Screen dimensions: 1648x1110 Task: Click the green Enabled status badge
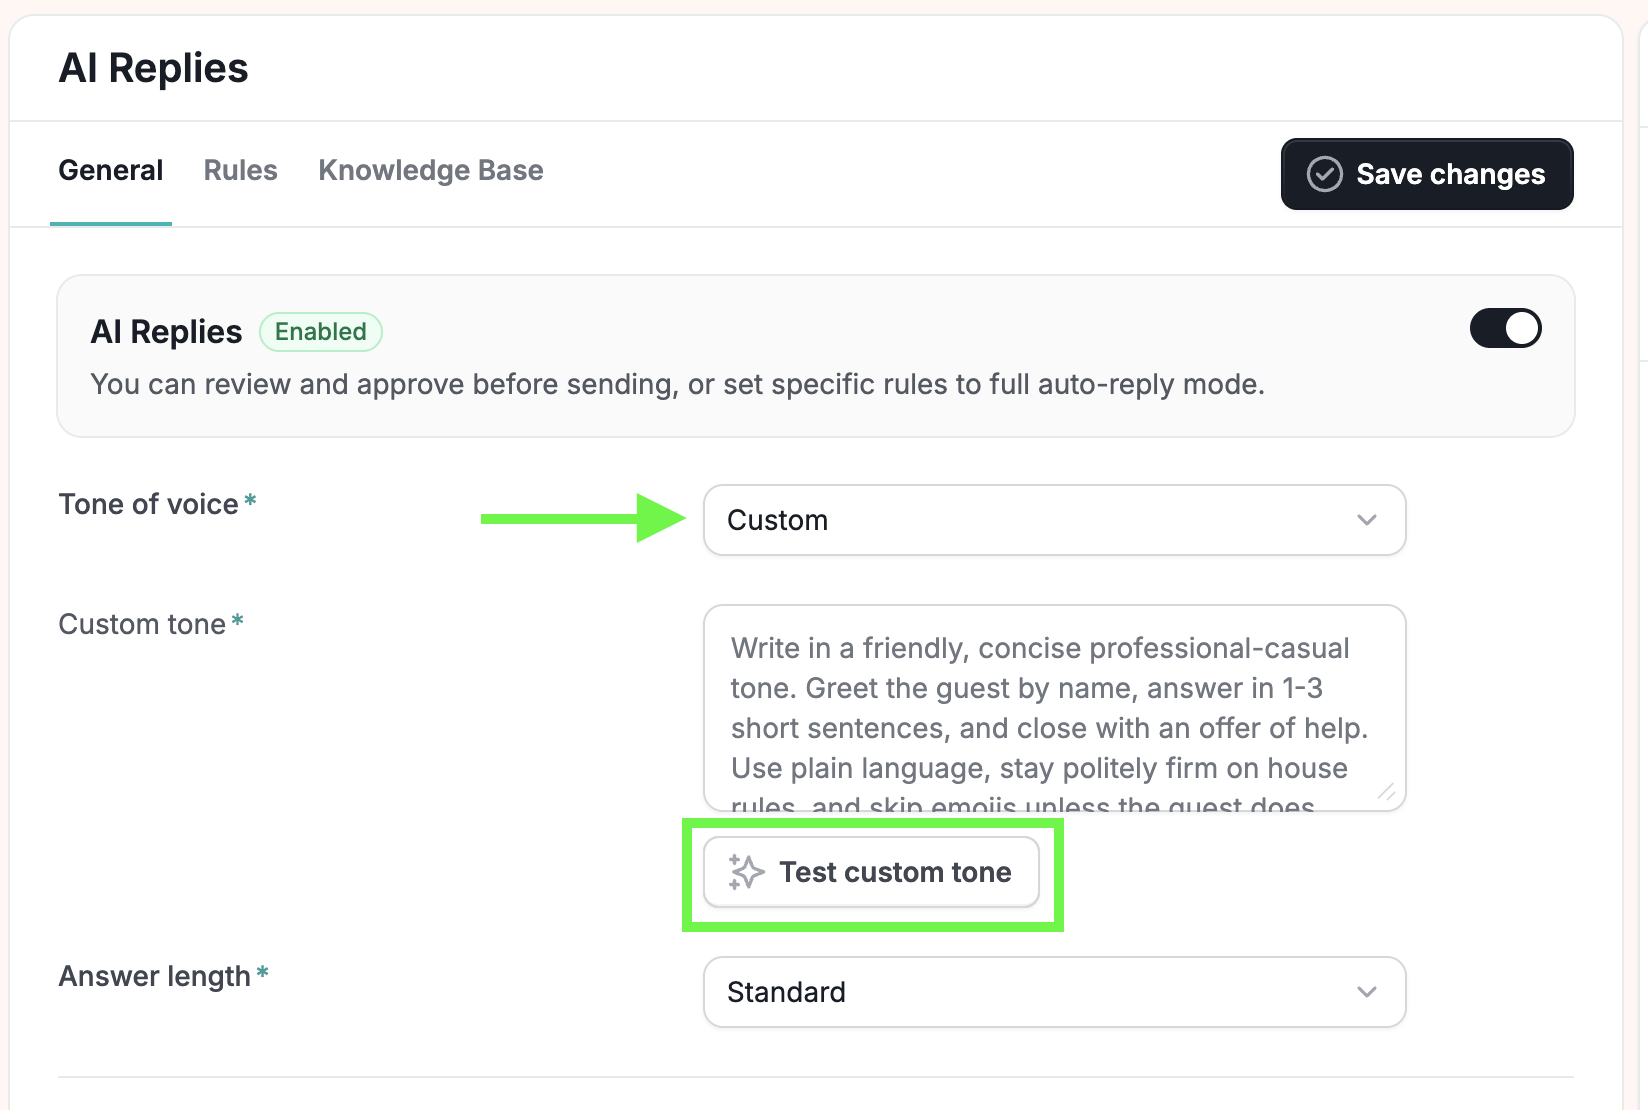[321, 332]
